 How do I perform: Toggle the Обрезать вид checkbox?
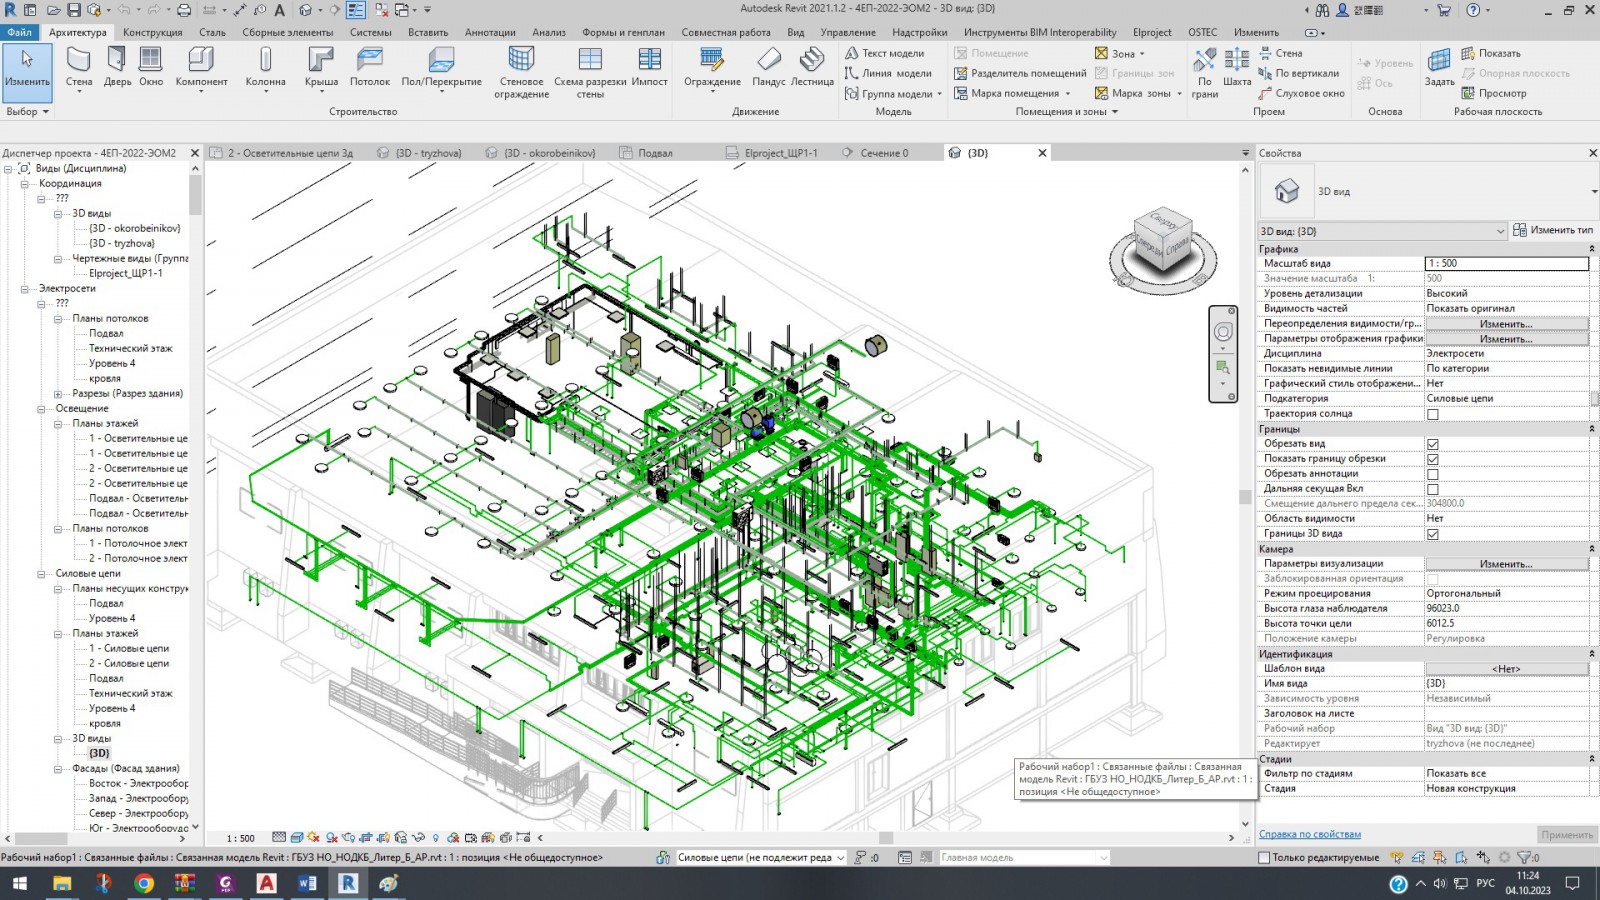click(1433, 444)
